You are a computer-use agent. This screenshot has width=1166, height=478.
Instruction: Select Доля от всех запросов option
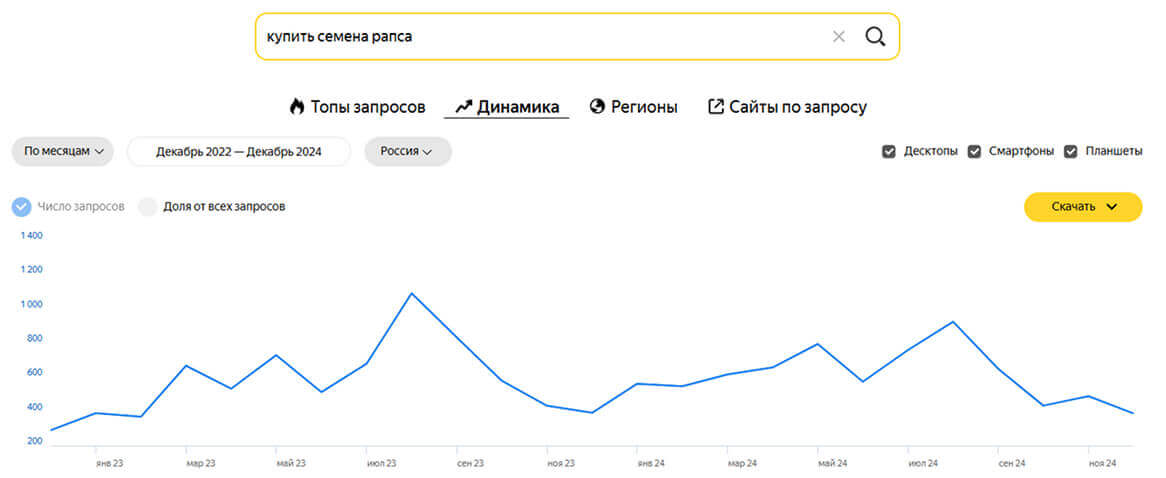click(148, 207)
